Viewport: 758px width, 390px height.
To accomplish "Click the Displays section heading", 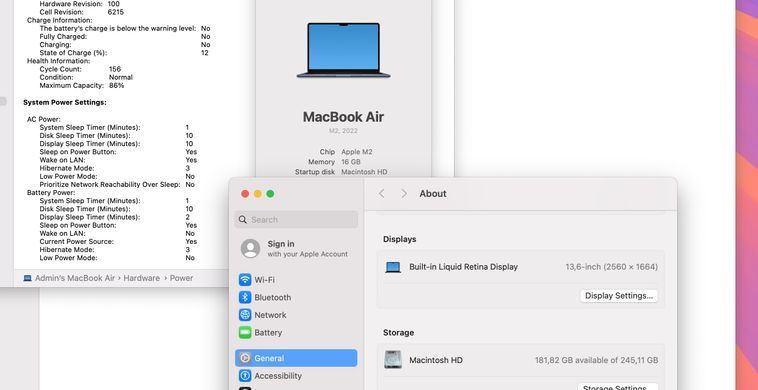I will [399, 239].
